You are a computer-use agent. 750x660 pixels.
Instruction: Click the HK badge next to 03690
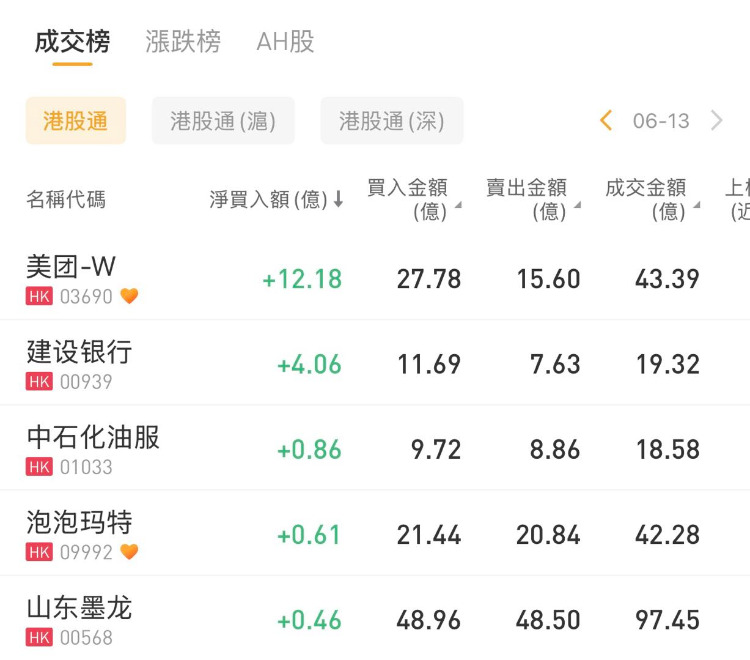(x=39, y=297)
